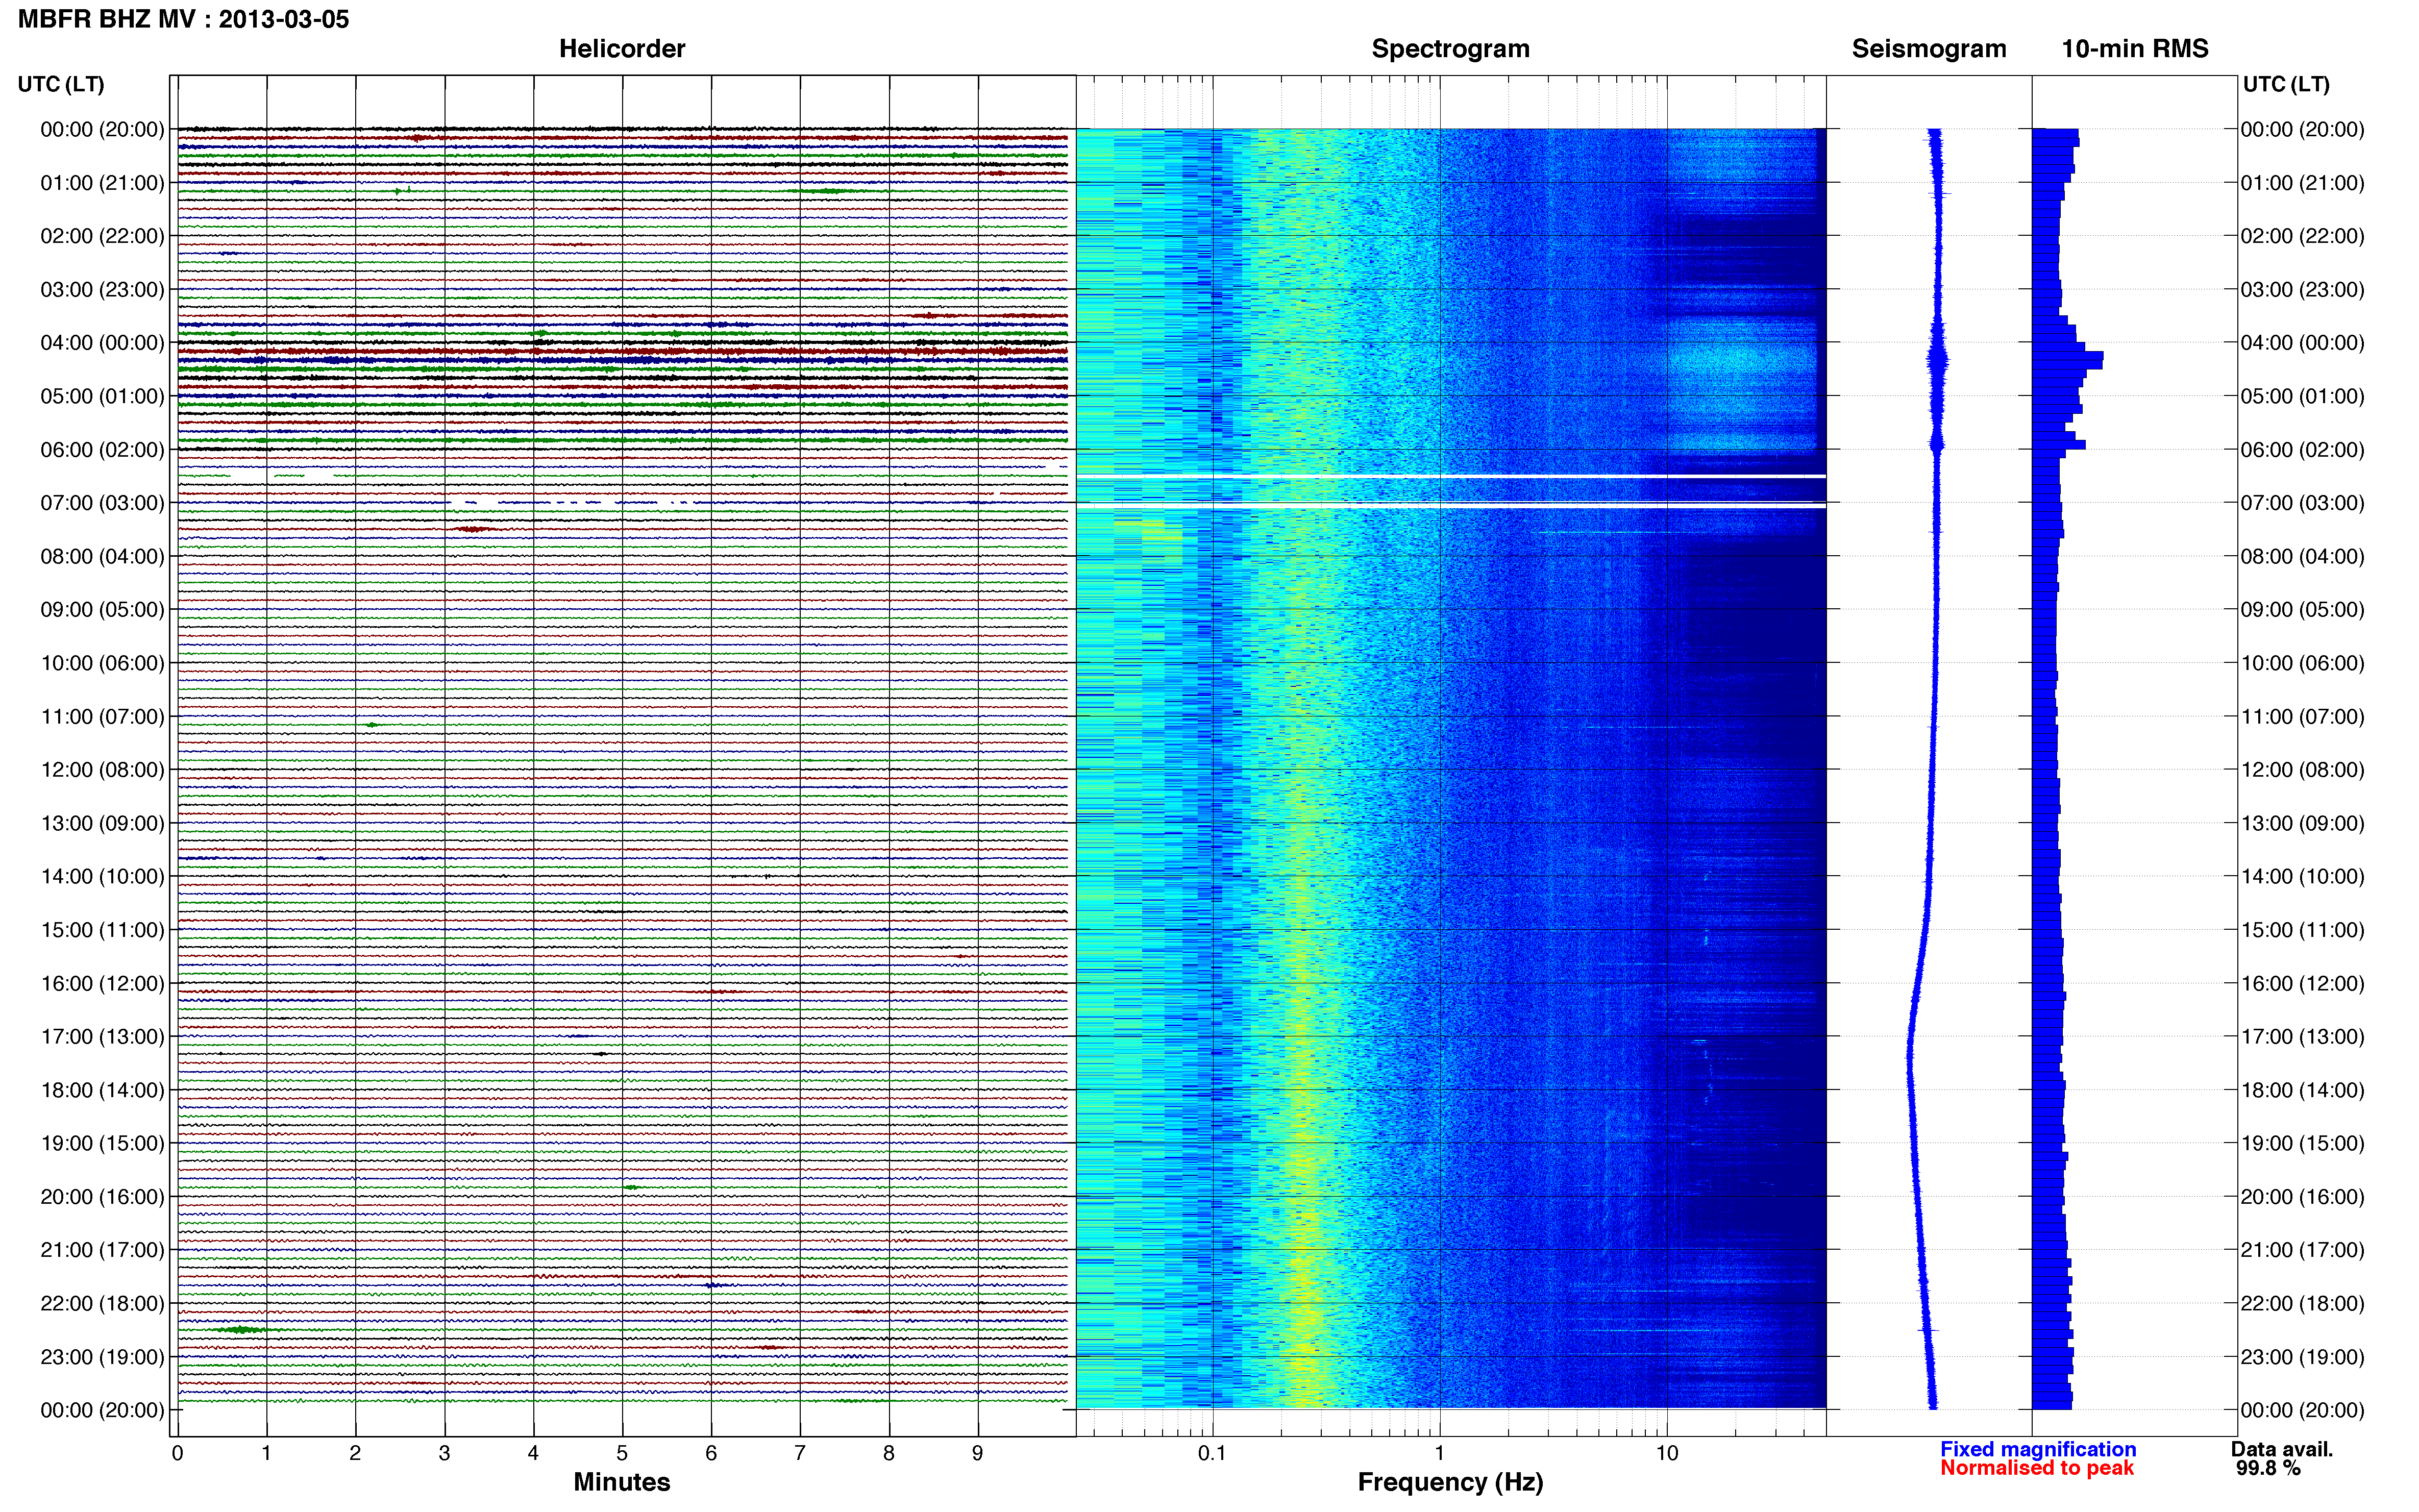
Task: Click "12:00 (08:00)" beside the Helicorder
Action: click(102, 770)
